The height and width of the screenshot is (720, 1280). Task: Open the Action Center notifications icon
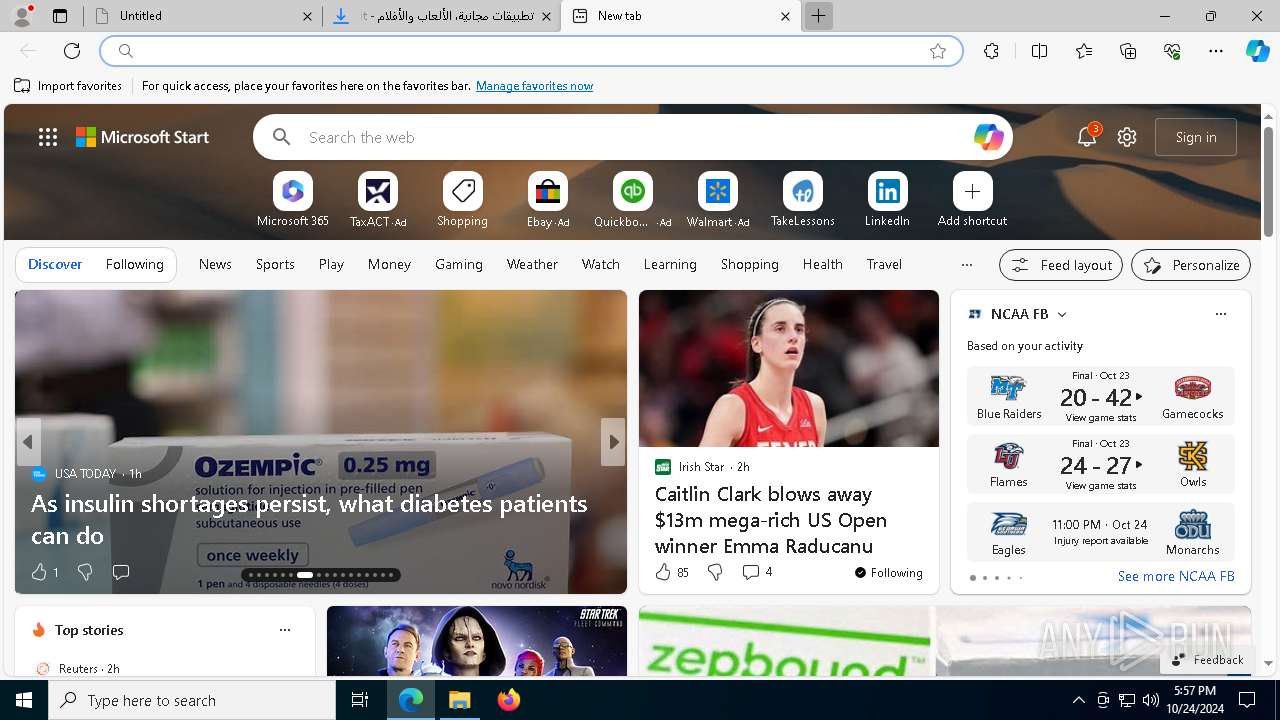[x=1247, y=700]
